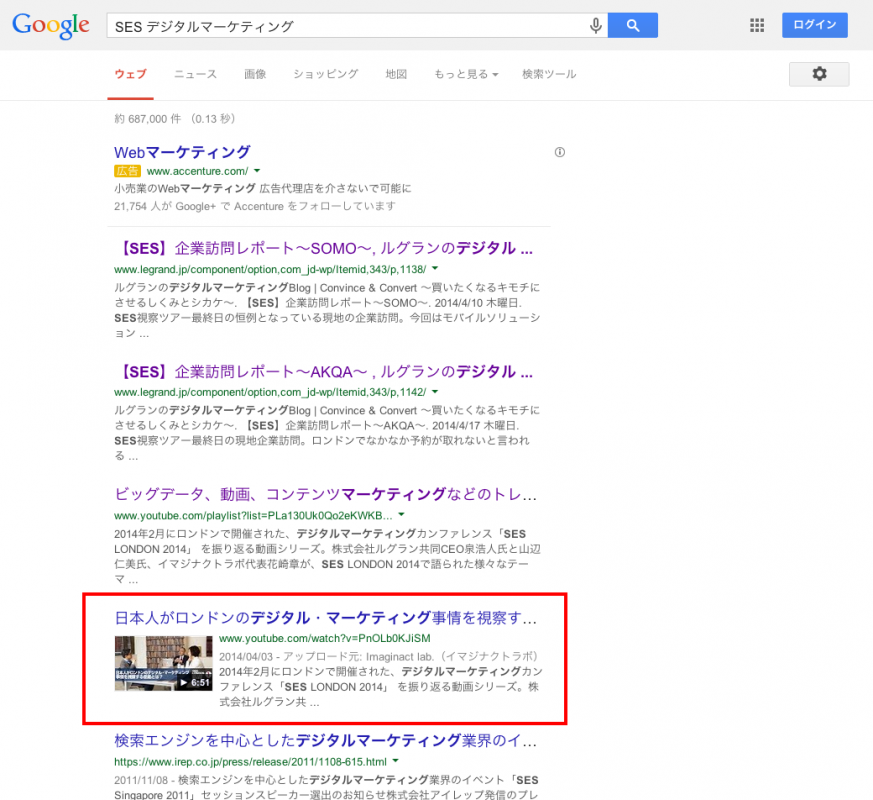
Task: Click the result count 約 687,000 件 text
Action: [148, 119]
